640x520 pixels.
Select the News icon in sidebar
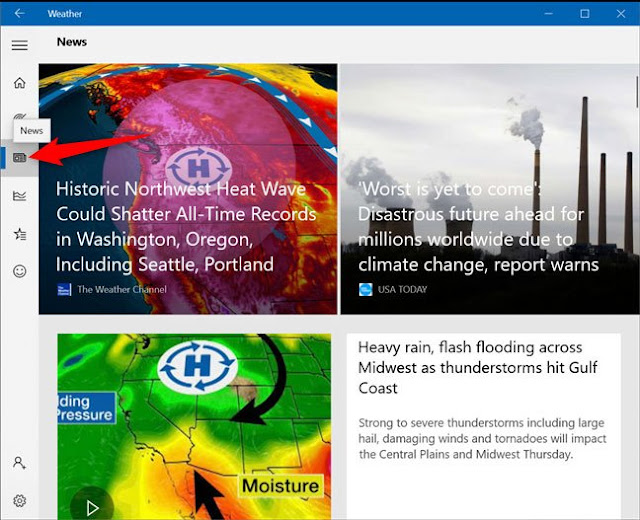tap(20, 158)
